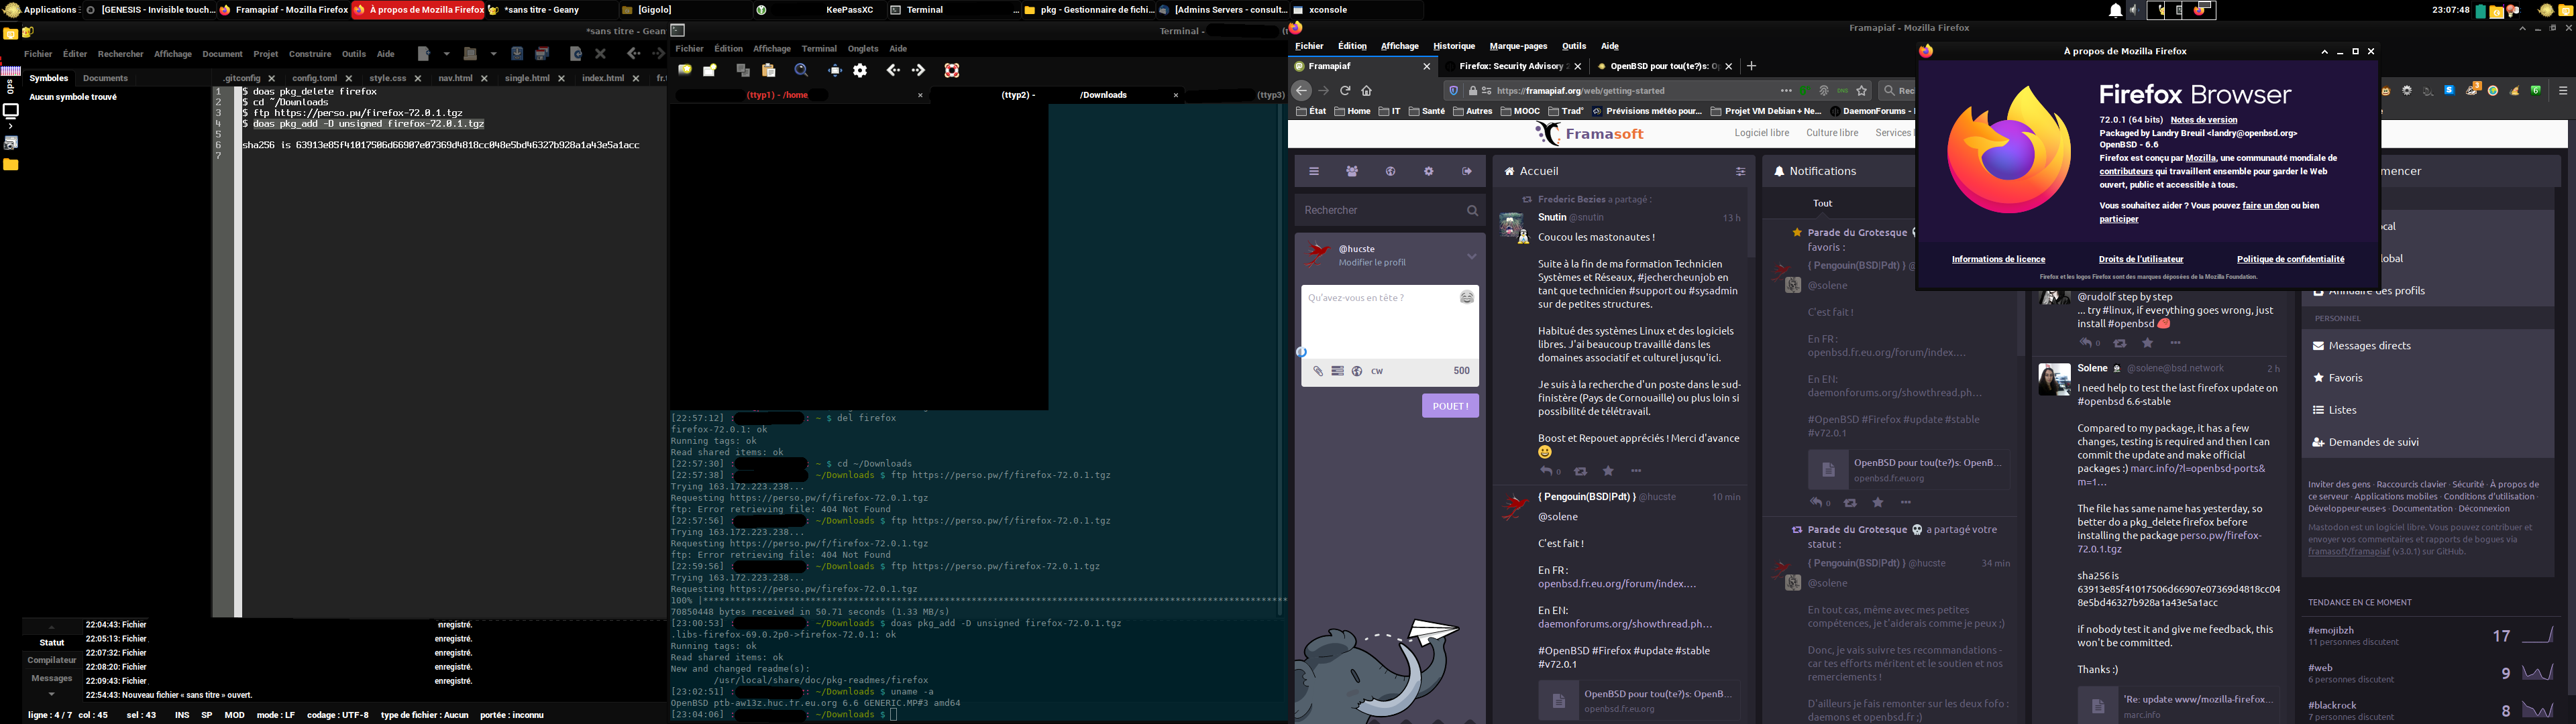Click Firefox back navigation button
The width and height of the screenshot is (2576, 724).
[1302, 90]
